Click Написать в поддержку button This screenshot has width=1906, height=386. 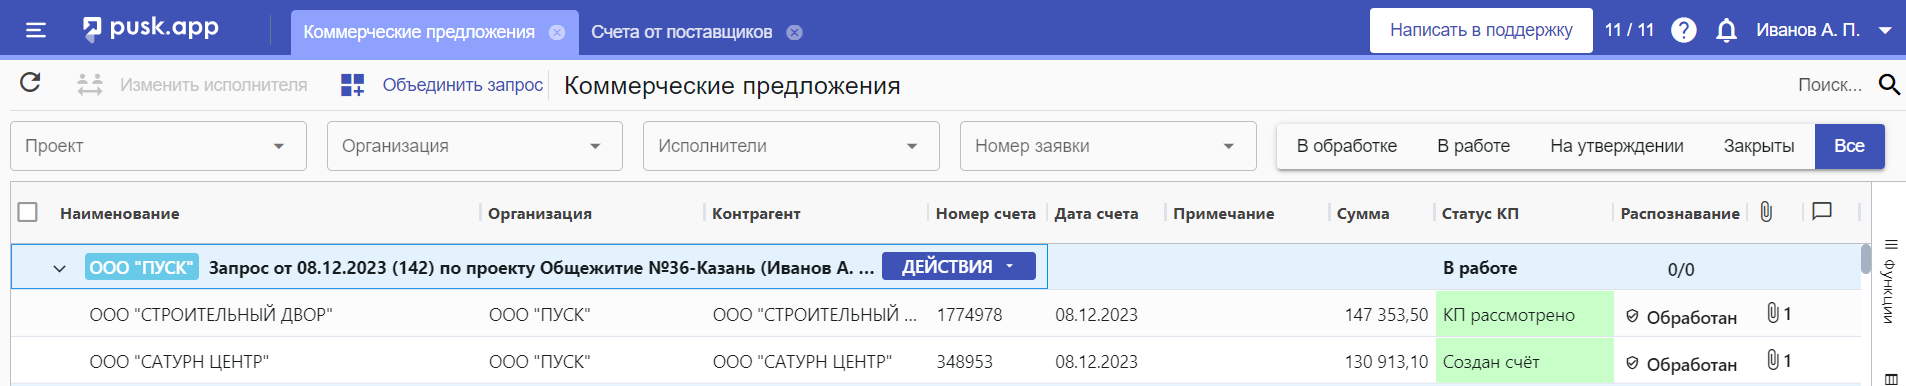pos(1481,30)
